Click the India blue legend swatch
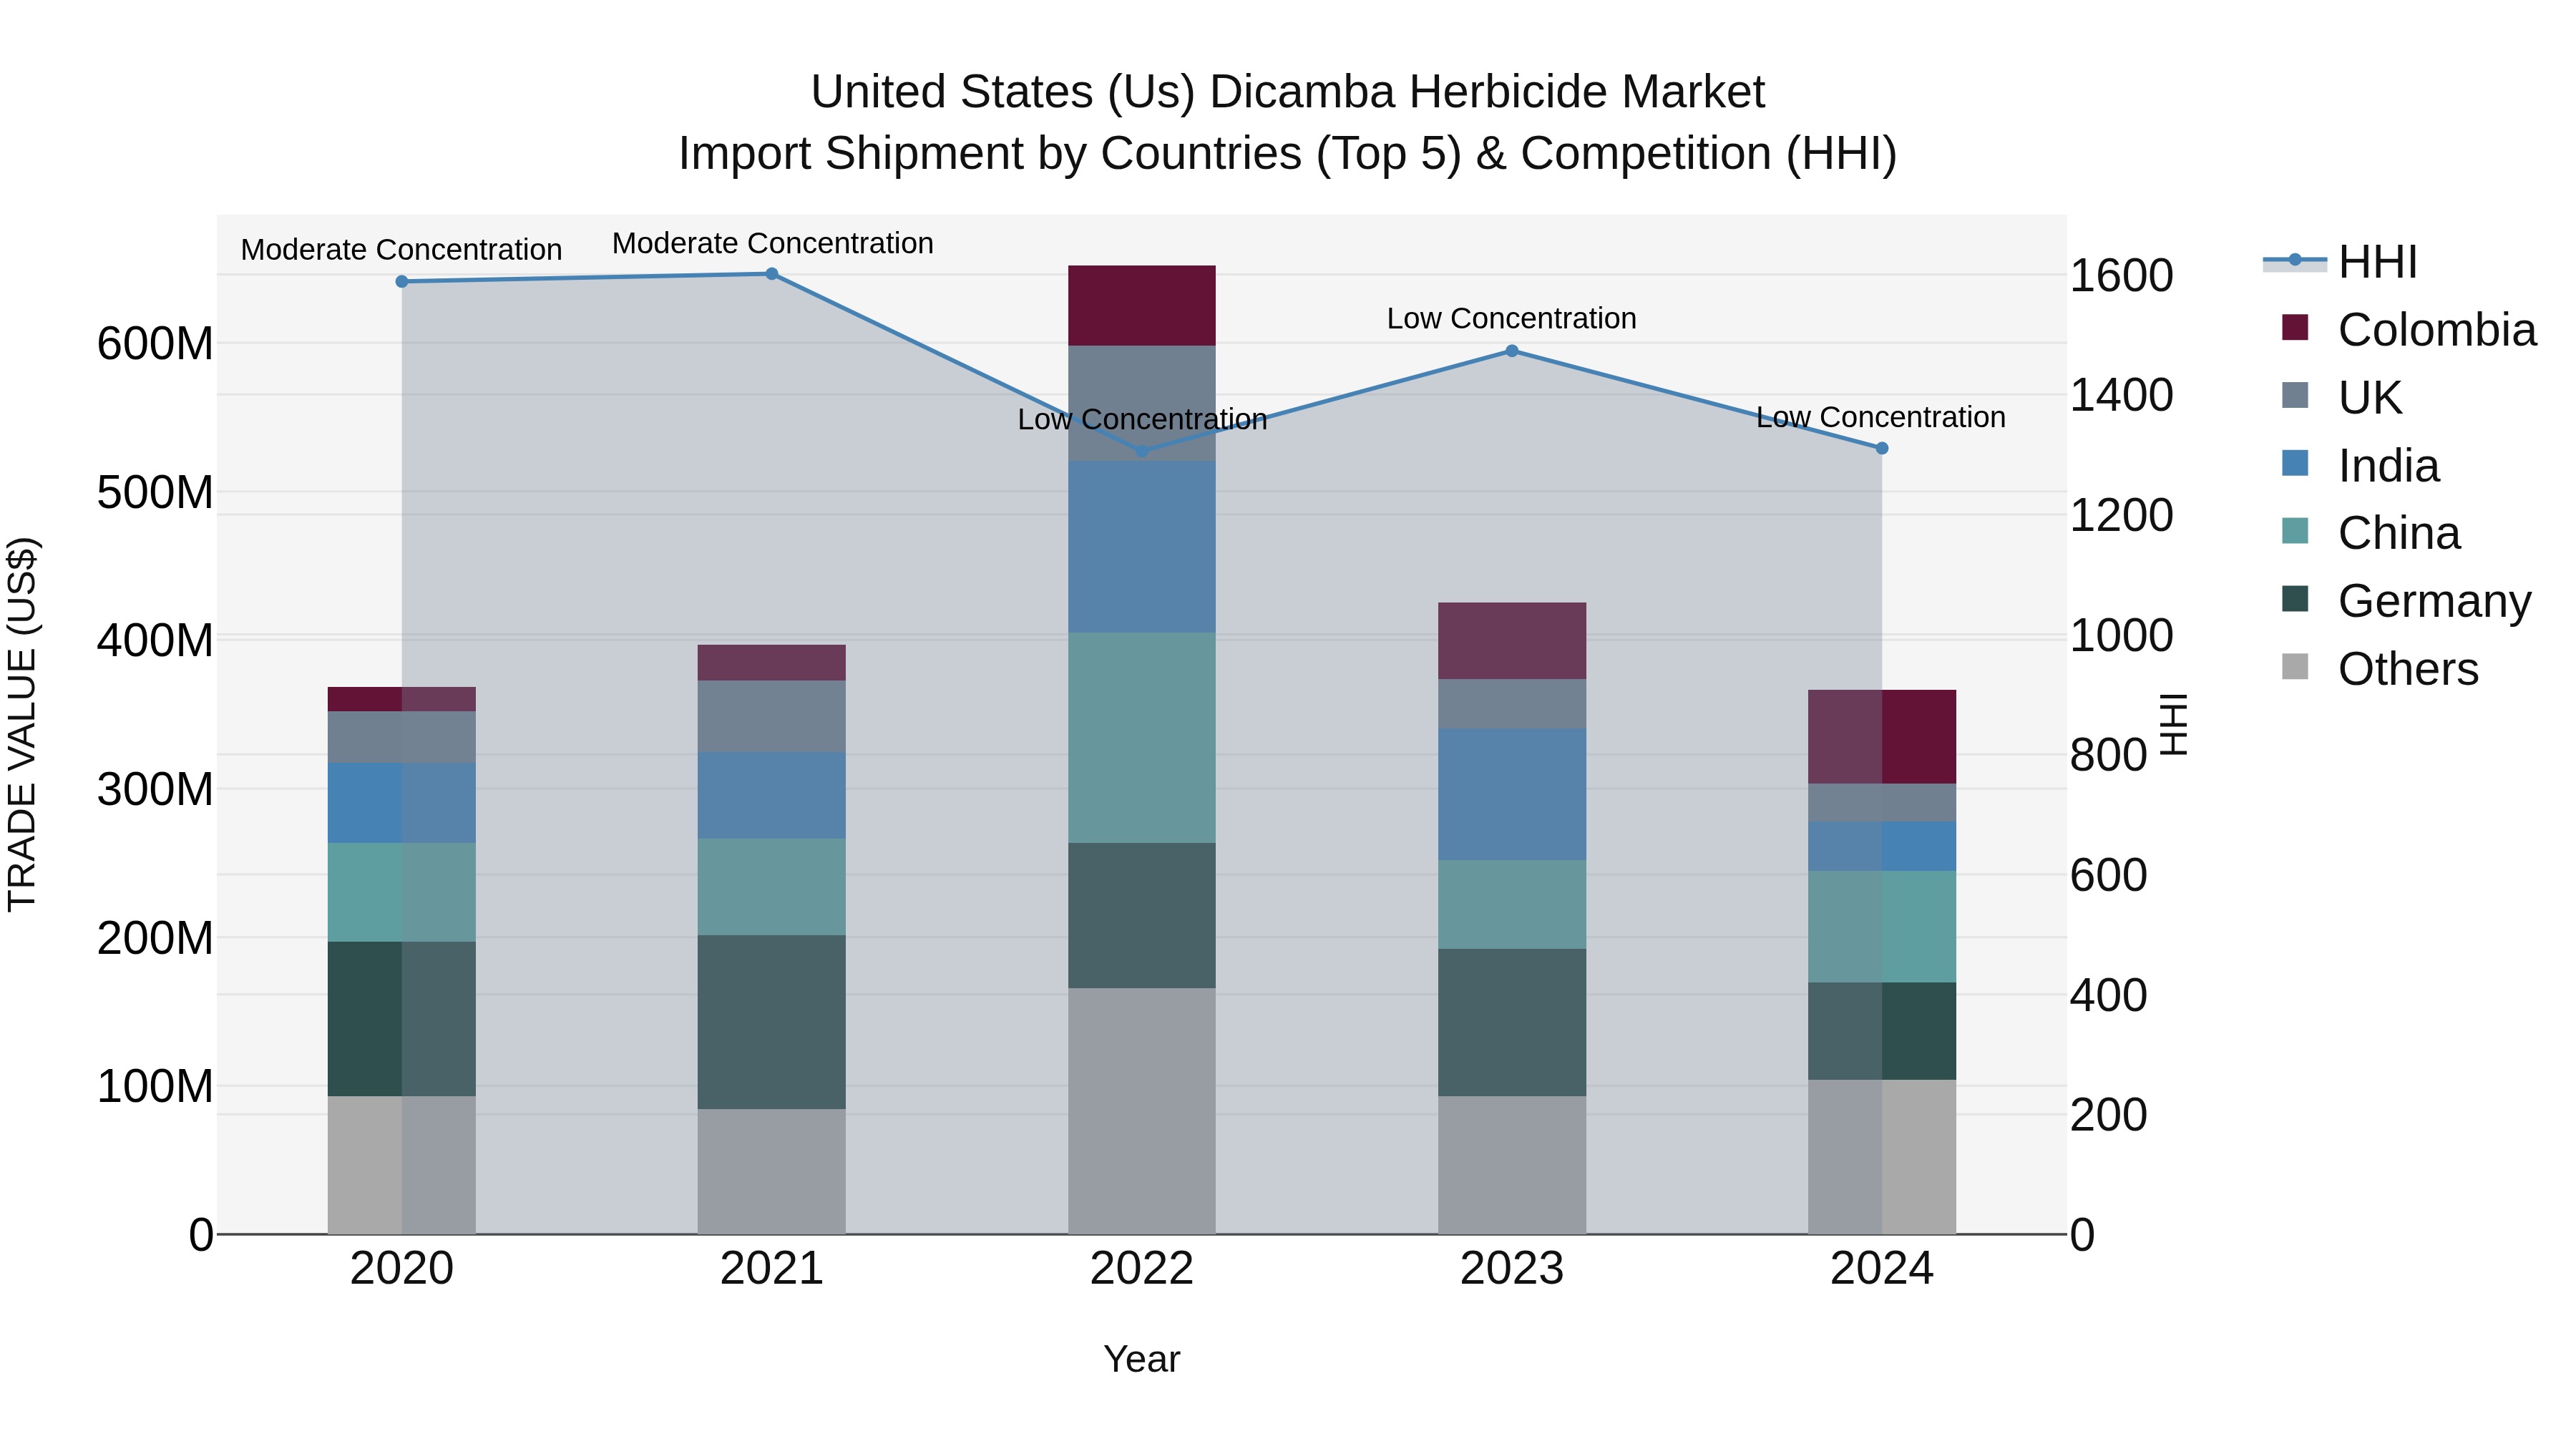 2295,463
